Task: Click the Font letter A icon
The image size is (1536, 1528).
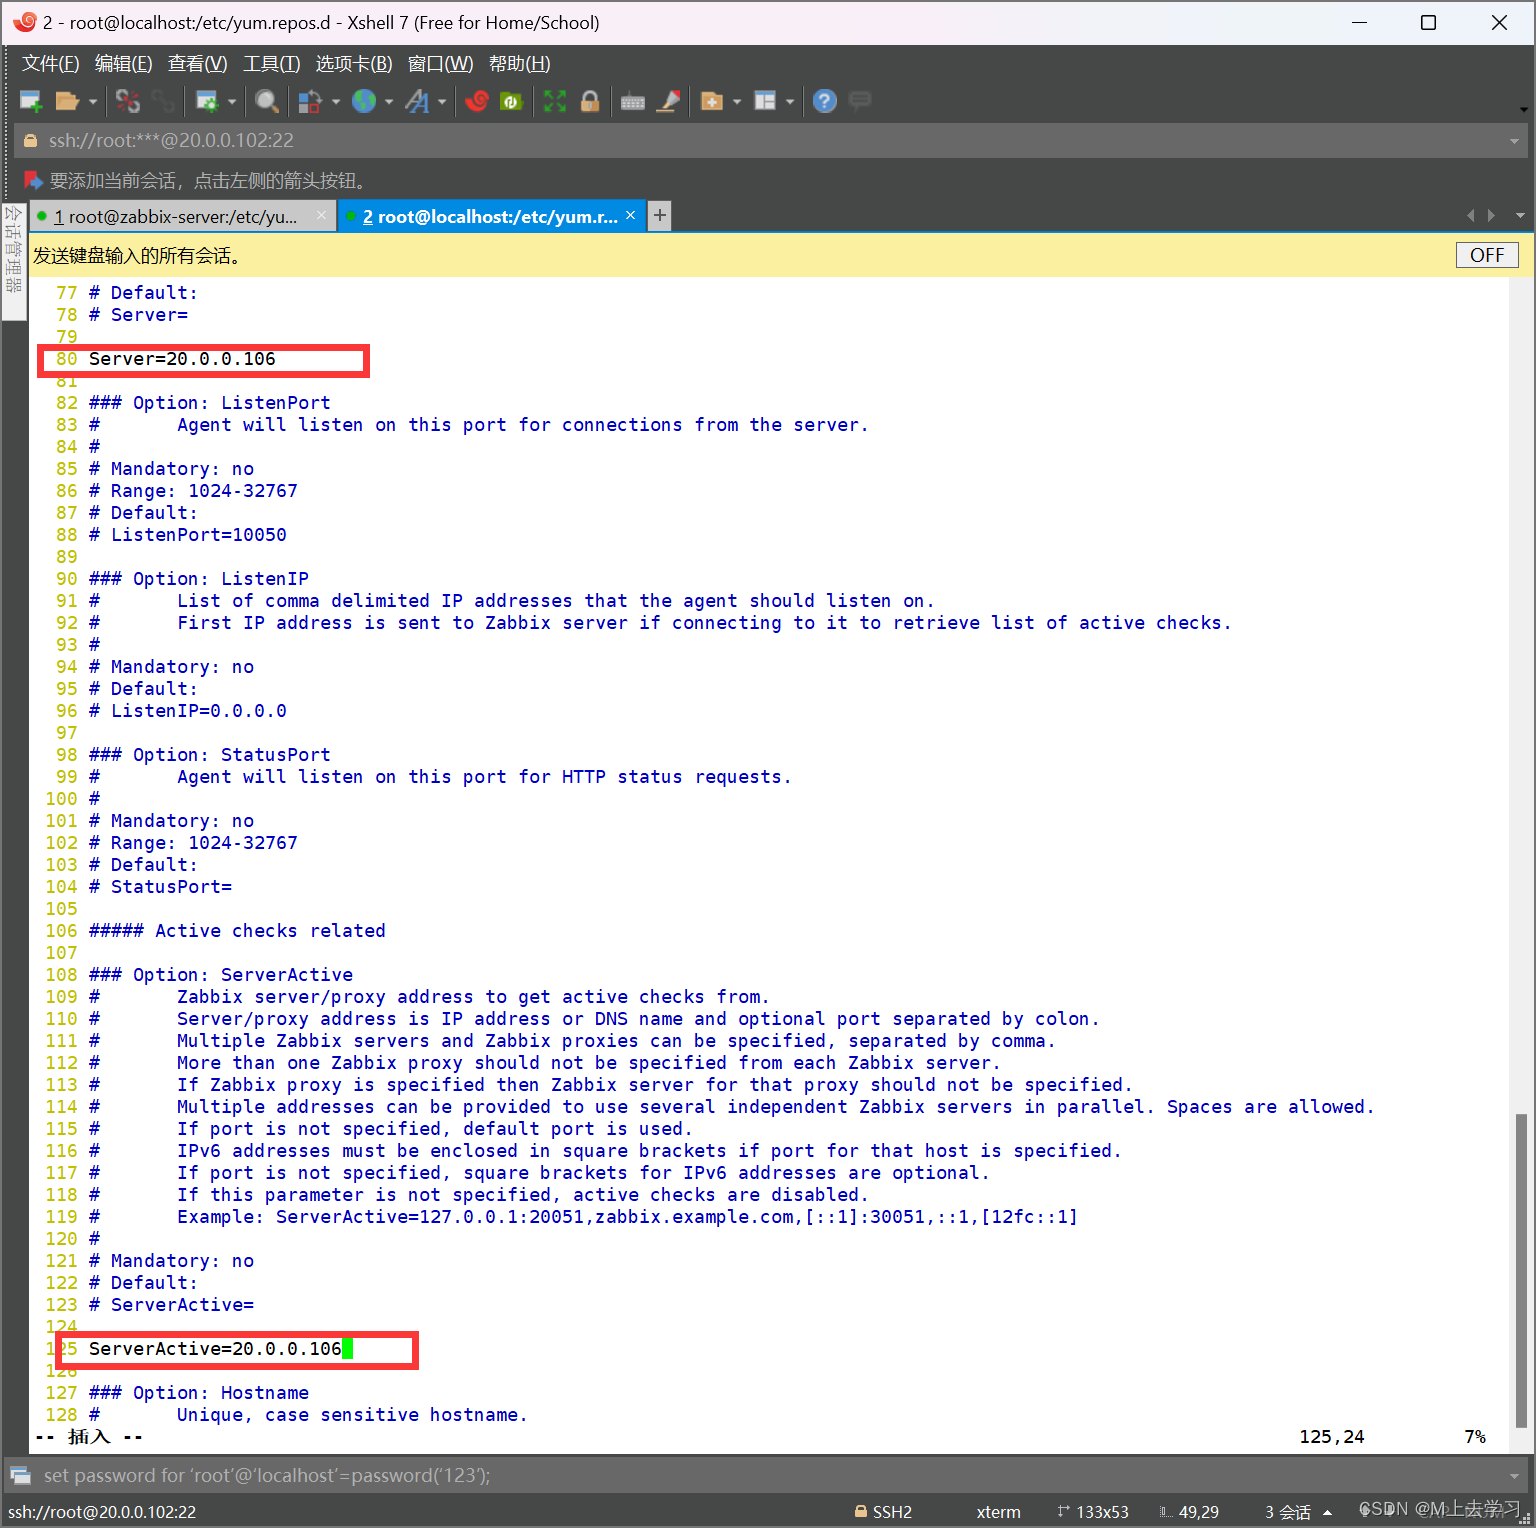Action: (417, 101)
